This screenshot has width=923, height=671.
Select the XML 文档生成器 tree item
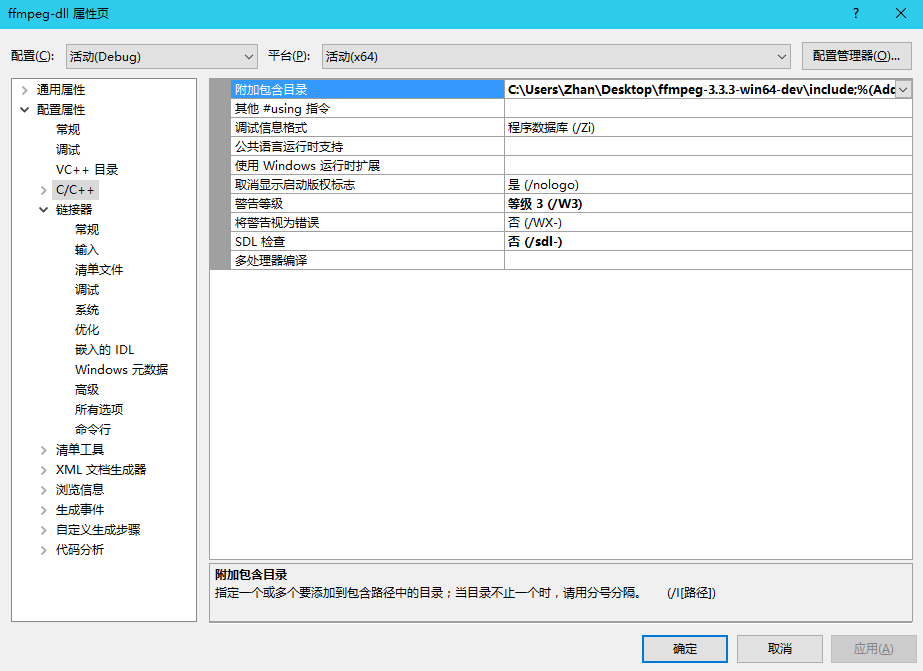coord(101,470)
